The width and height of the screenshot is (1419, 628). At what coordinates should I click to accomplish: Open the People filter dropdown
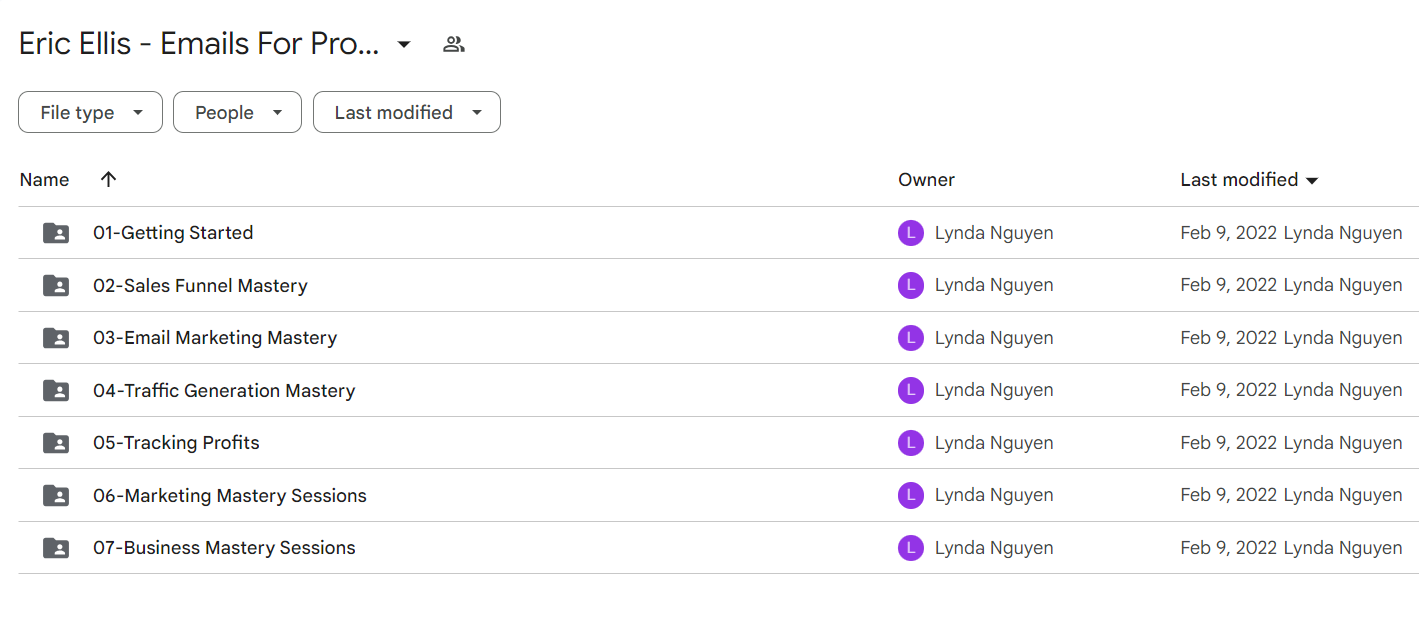pyautogui.click(x=237, y=112)
